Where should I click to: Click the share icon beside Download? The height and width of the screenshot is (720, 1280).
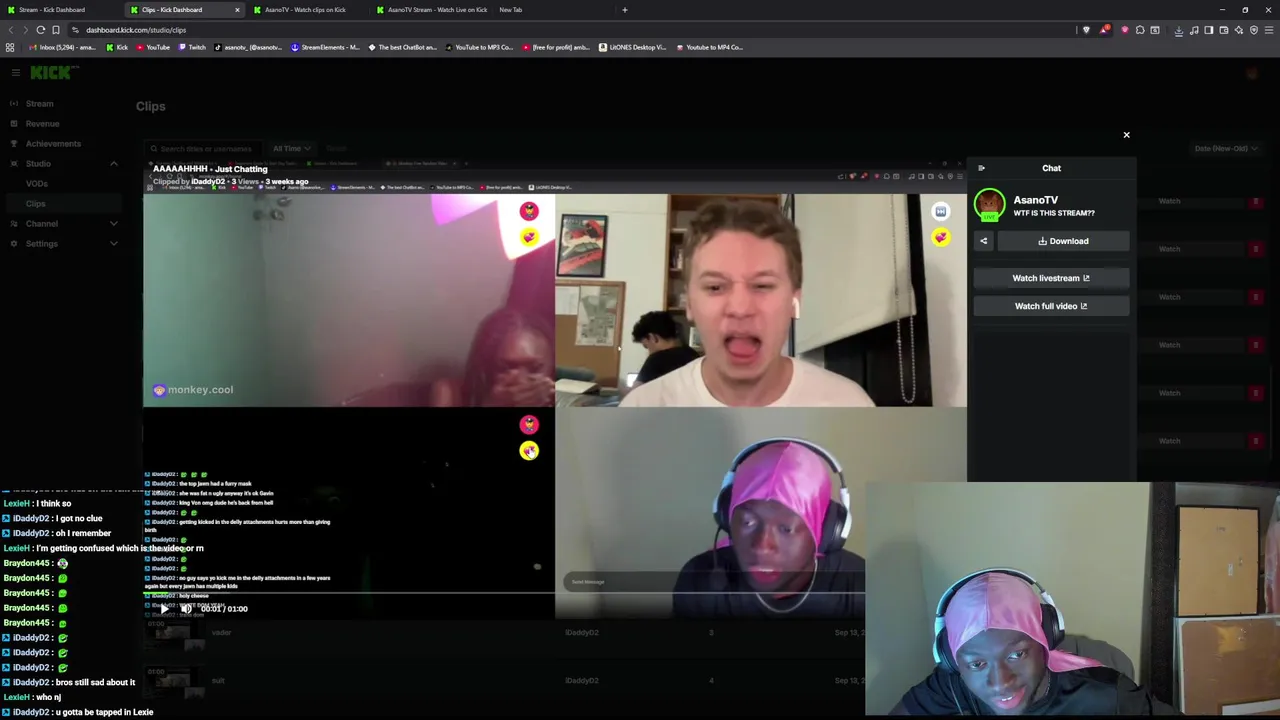pos(983,241)
